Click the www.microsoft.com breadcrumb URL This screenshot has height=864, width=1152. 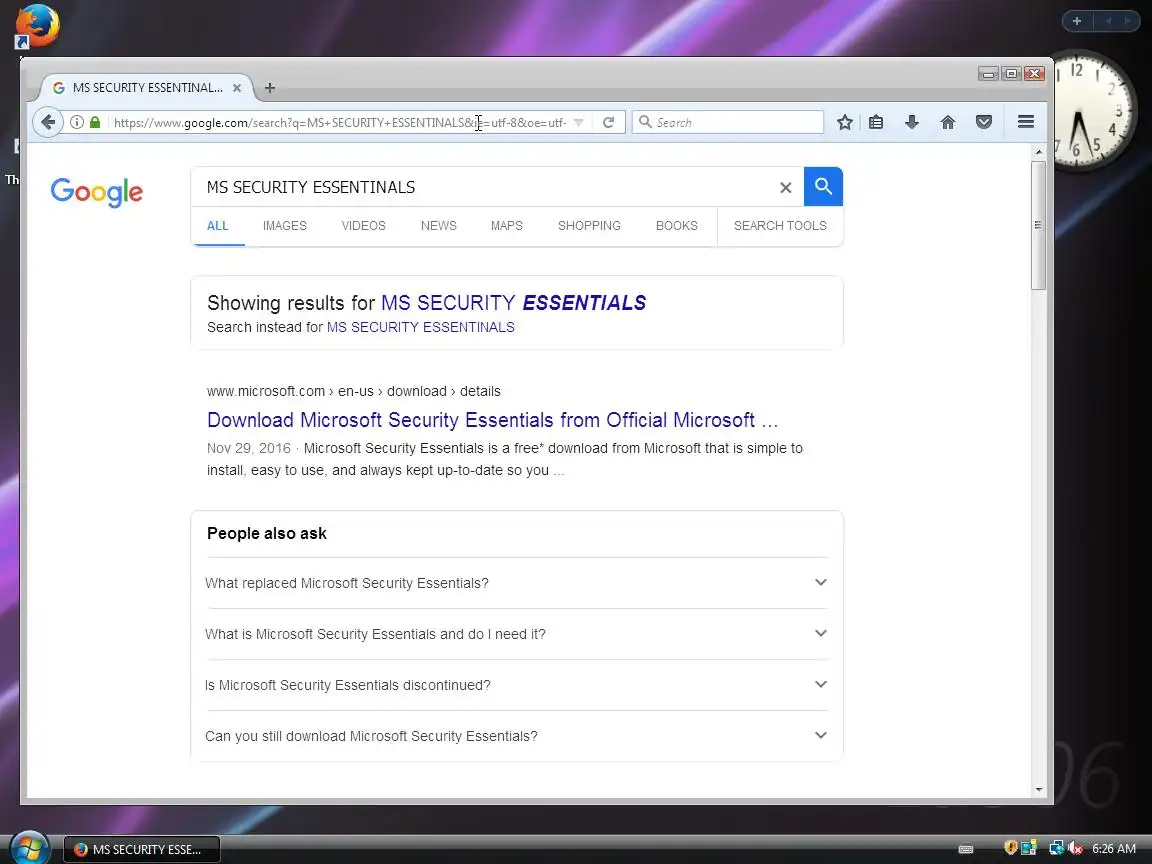(x=353, y=392)
